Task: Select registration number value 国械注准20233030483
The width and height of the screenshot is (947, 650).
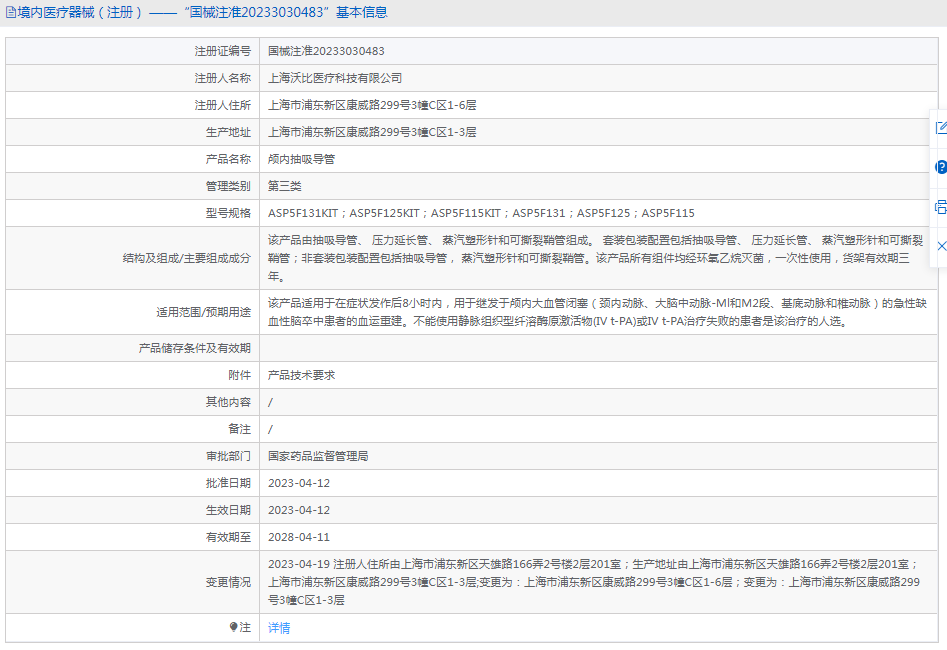Action: tap(326, 51)
